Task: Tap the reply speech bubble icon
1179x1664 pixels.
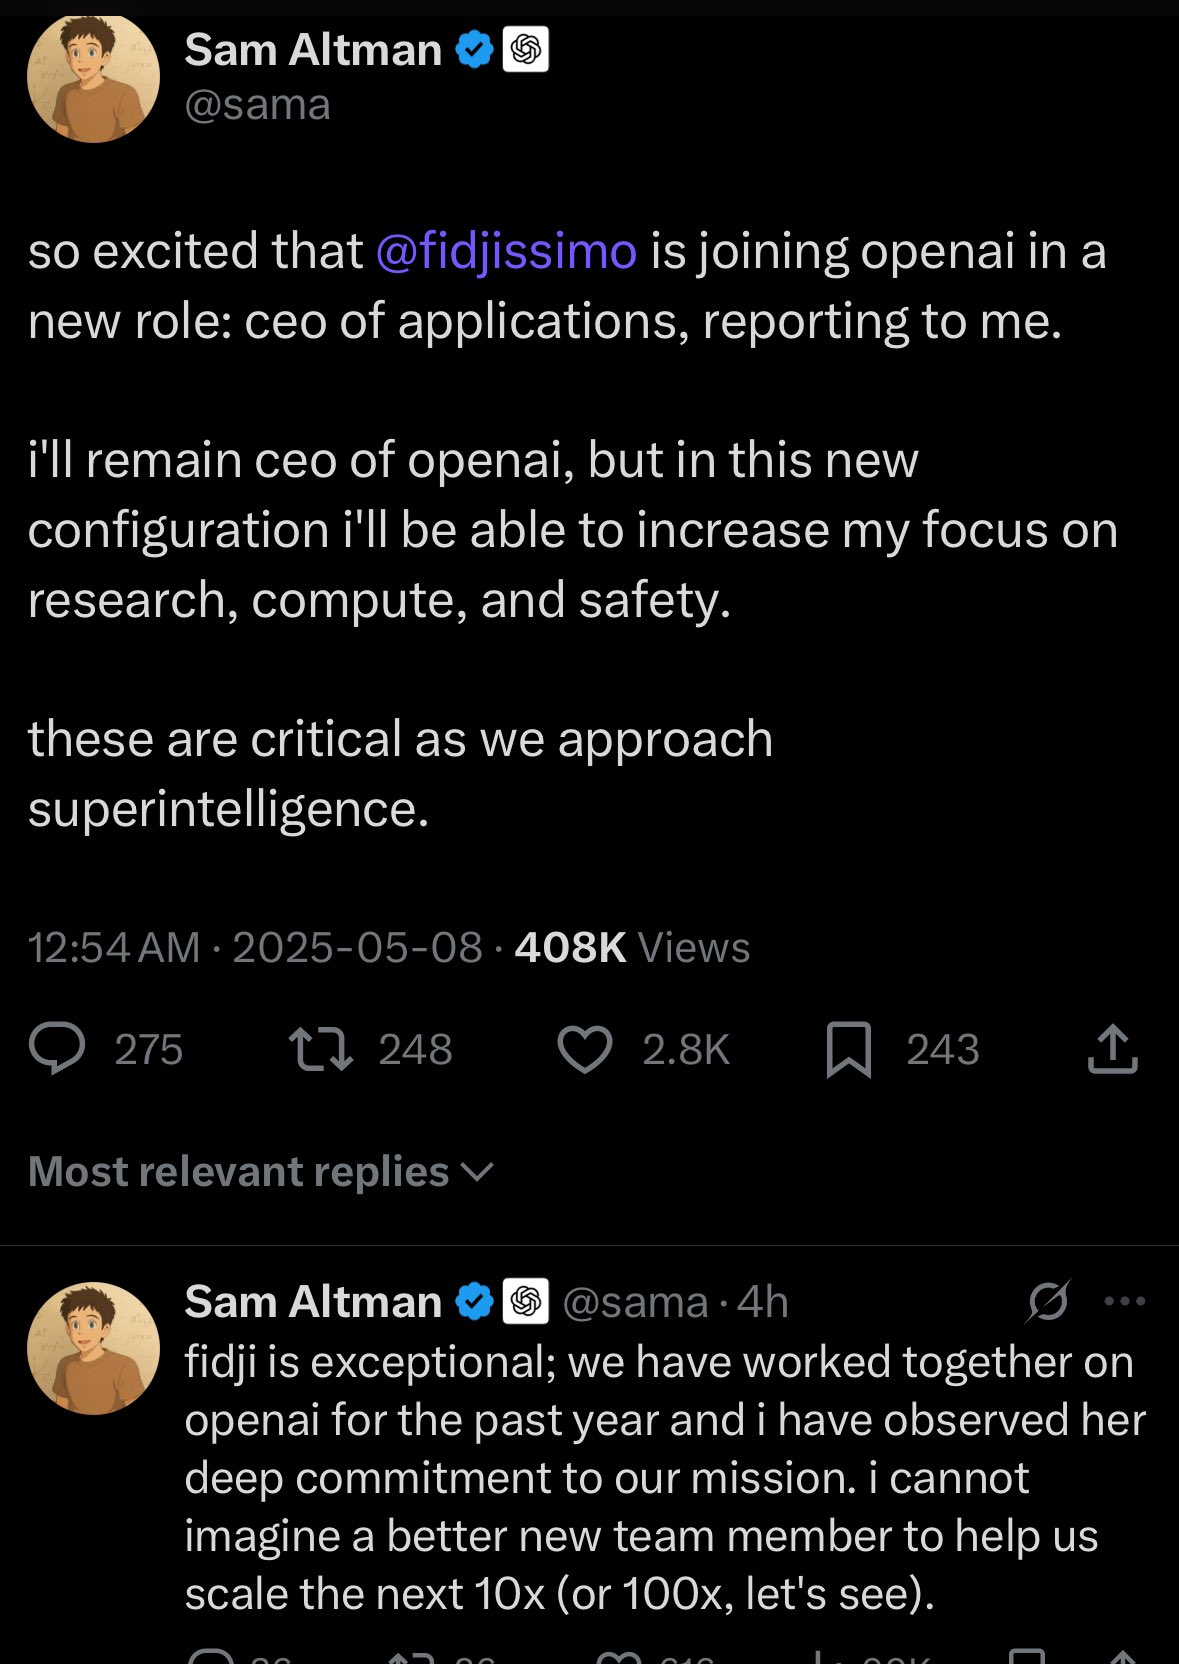Action: tap(57, 1049)
